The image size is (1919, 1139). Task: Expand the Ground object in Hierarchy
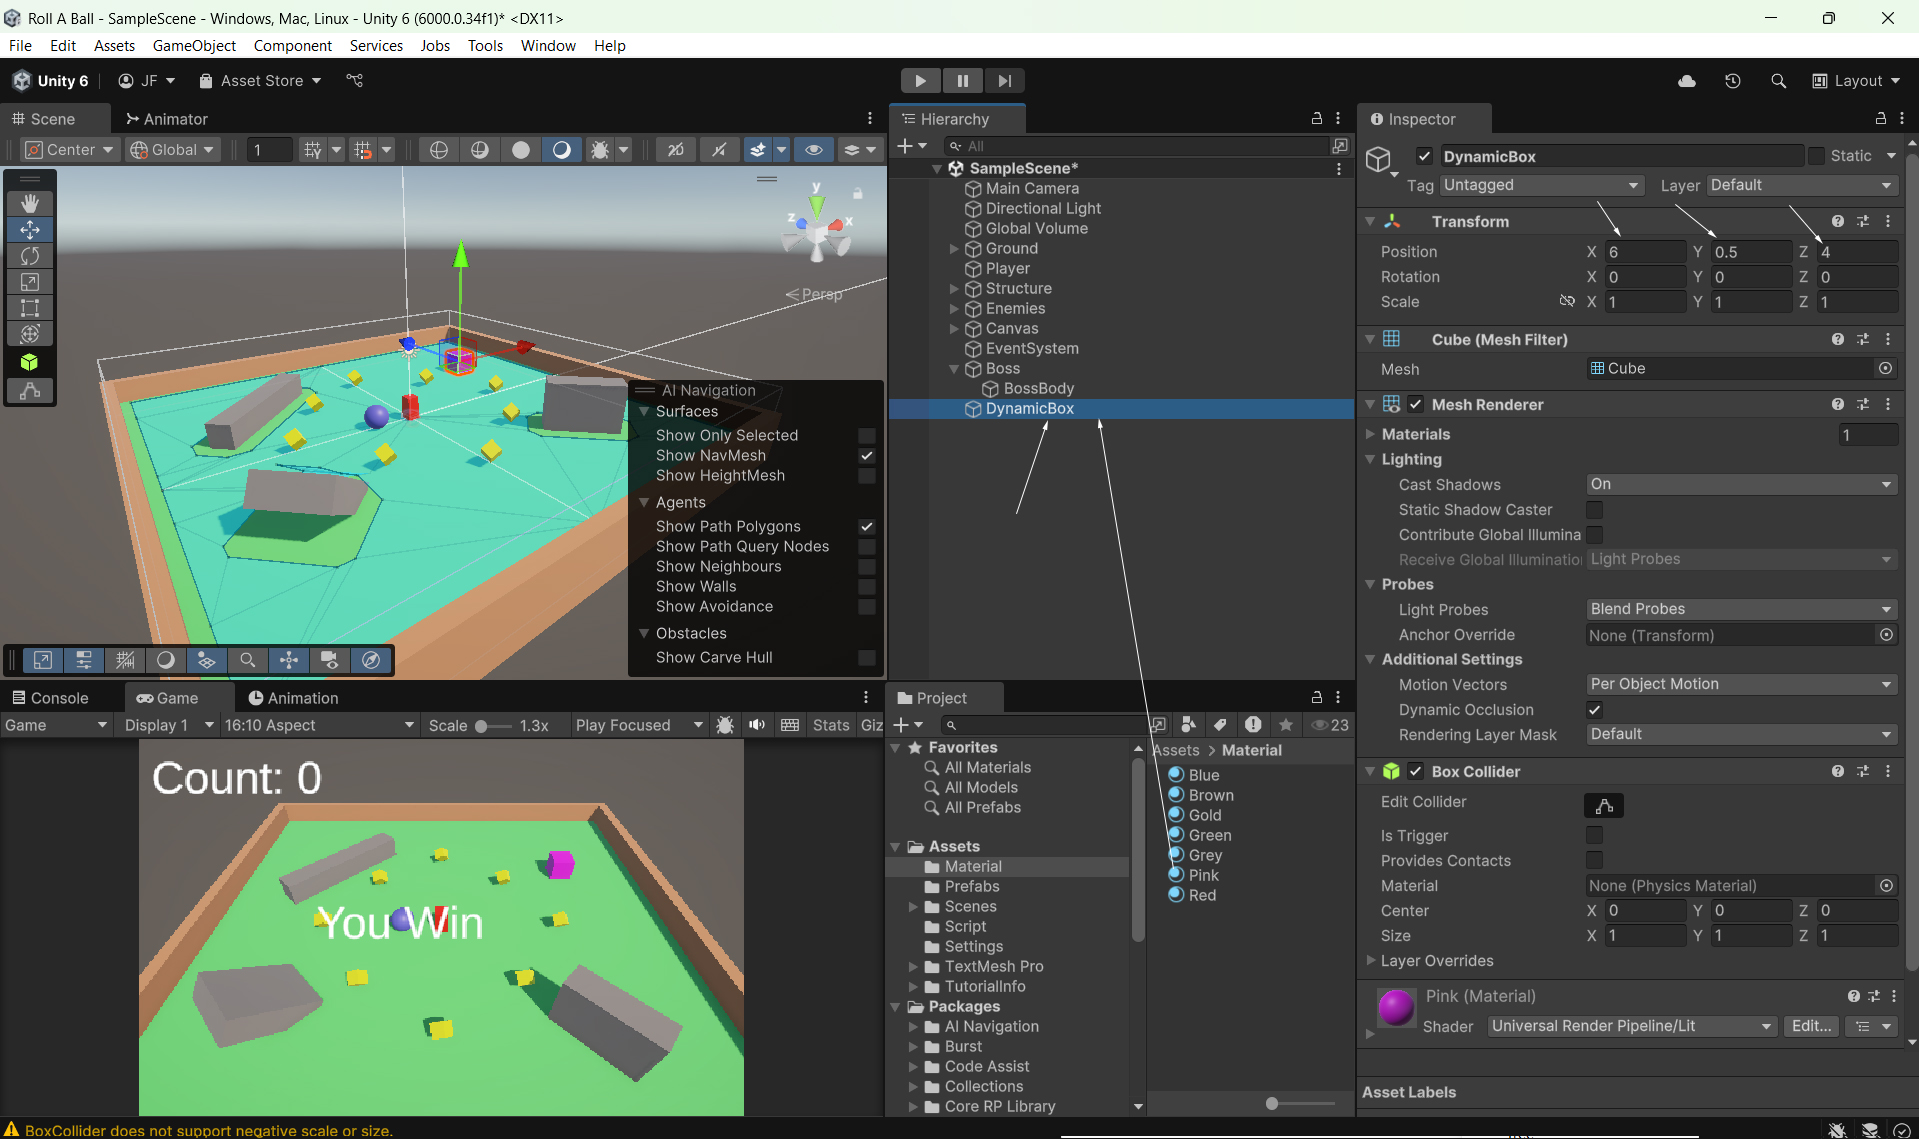click(x=954, y=249)
